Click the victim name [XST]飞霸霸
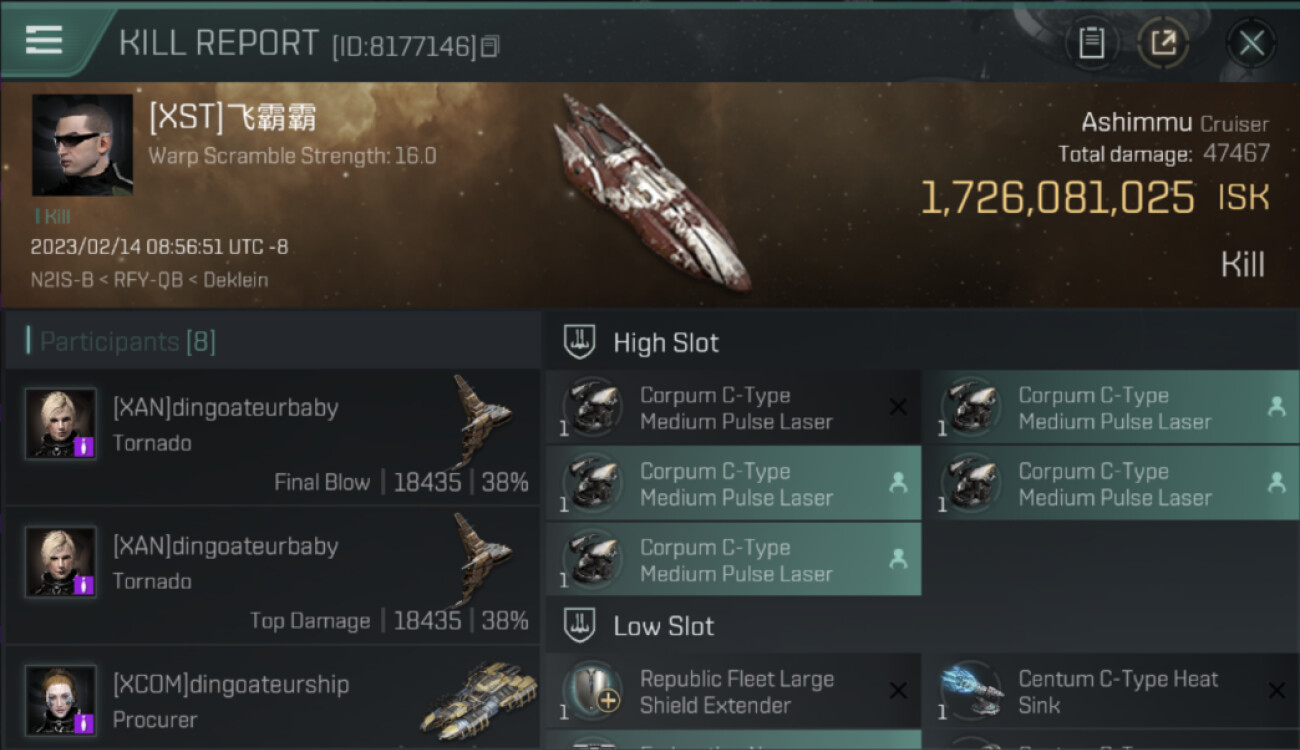Image resolution: width=1300 pixels, height=750 pixels. 232,118
